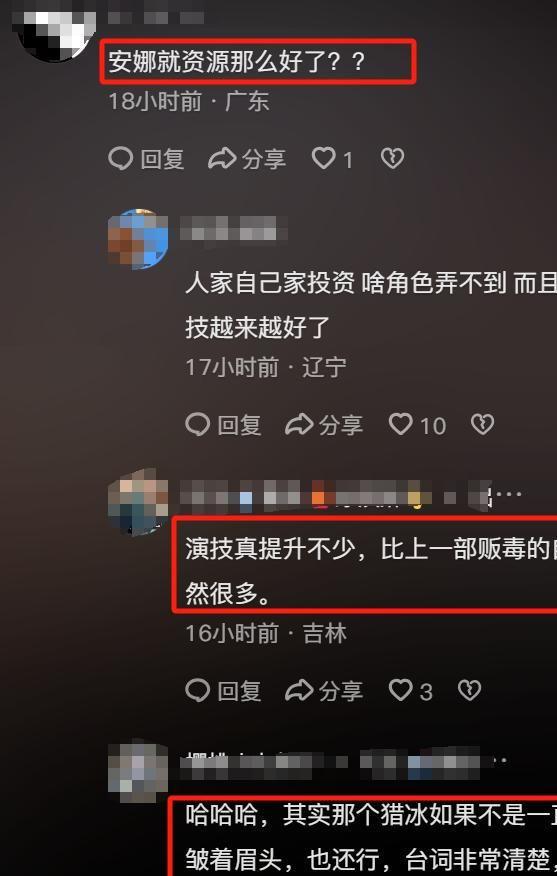Image resolution: width=557 pixels, height=876 pixels.
Task: Open the comment 安娜就资源那么好了
Action: coord(237,61)
